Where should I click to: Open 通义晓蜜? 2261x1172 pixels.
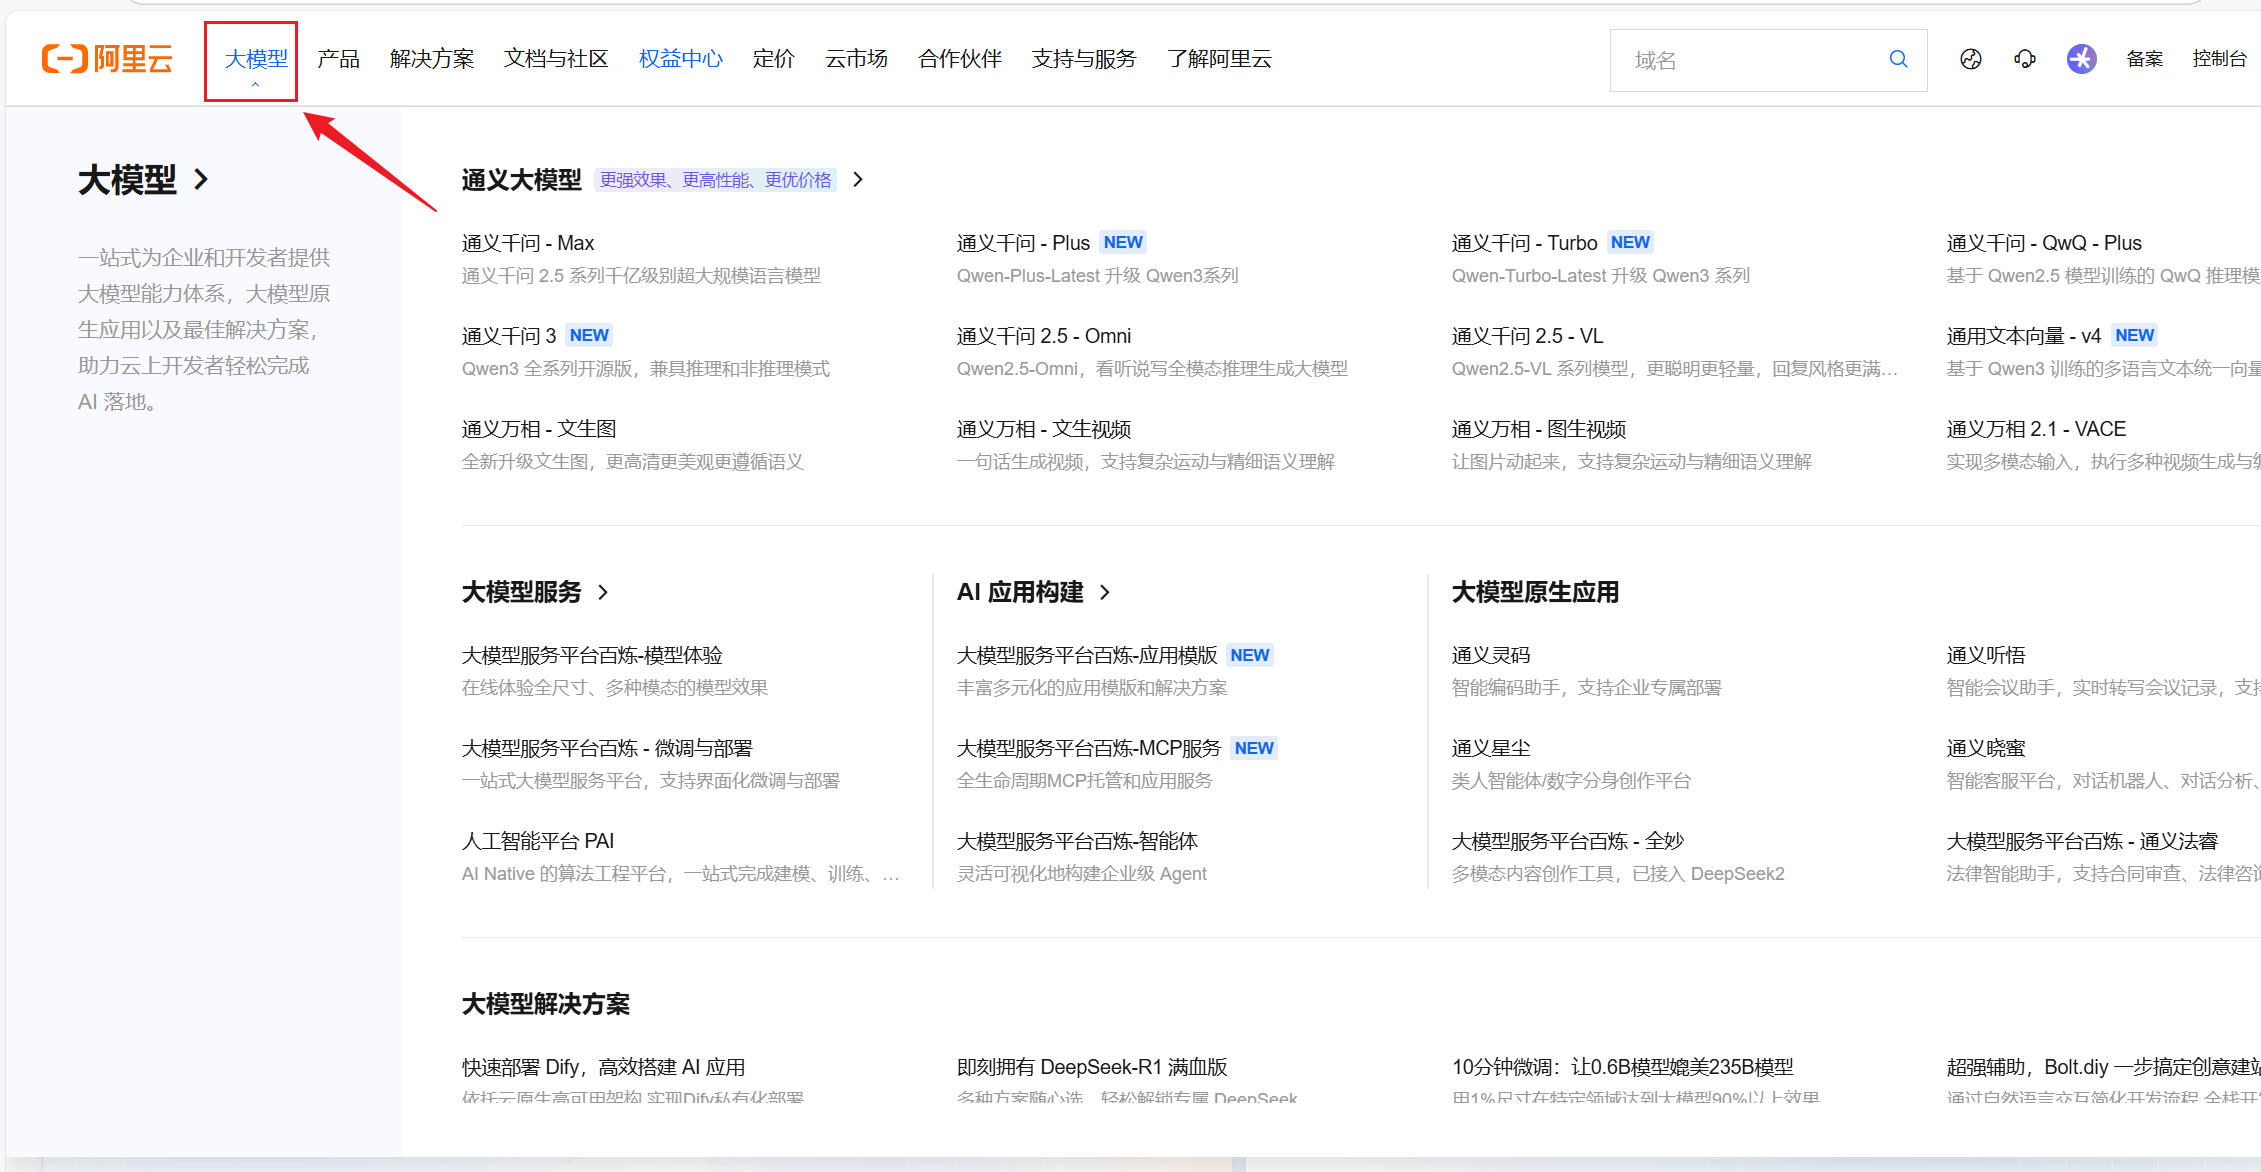1986,748
